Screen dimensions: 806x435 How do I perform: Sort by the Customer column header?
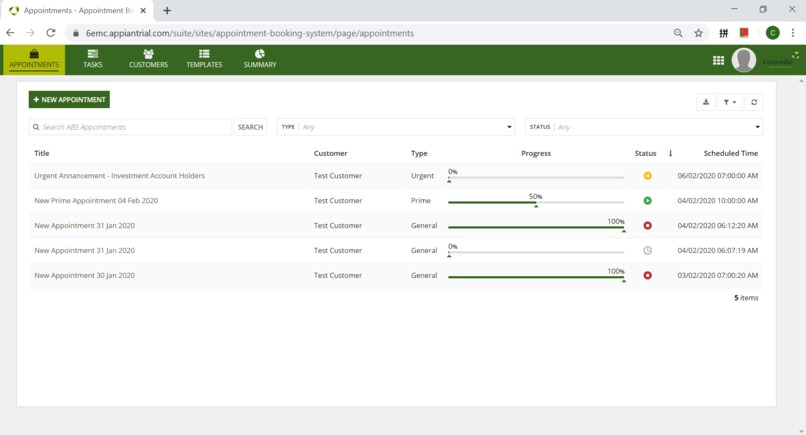tap(331, 153)
